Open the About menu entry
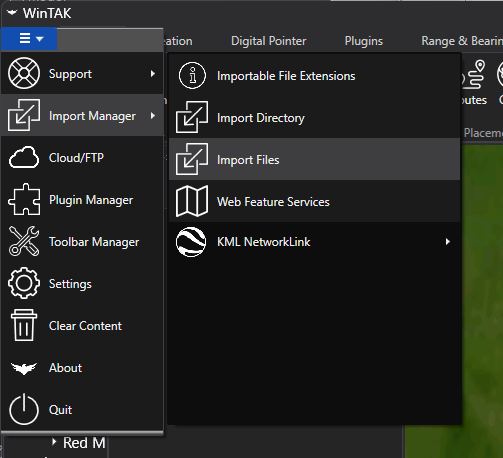503x458 pixels. 82,367
